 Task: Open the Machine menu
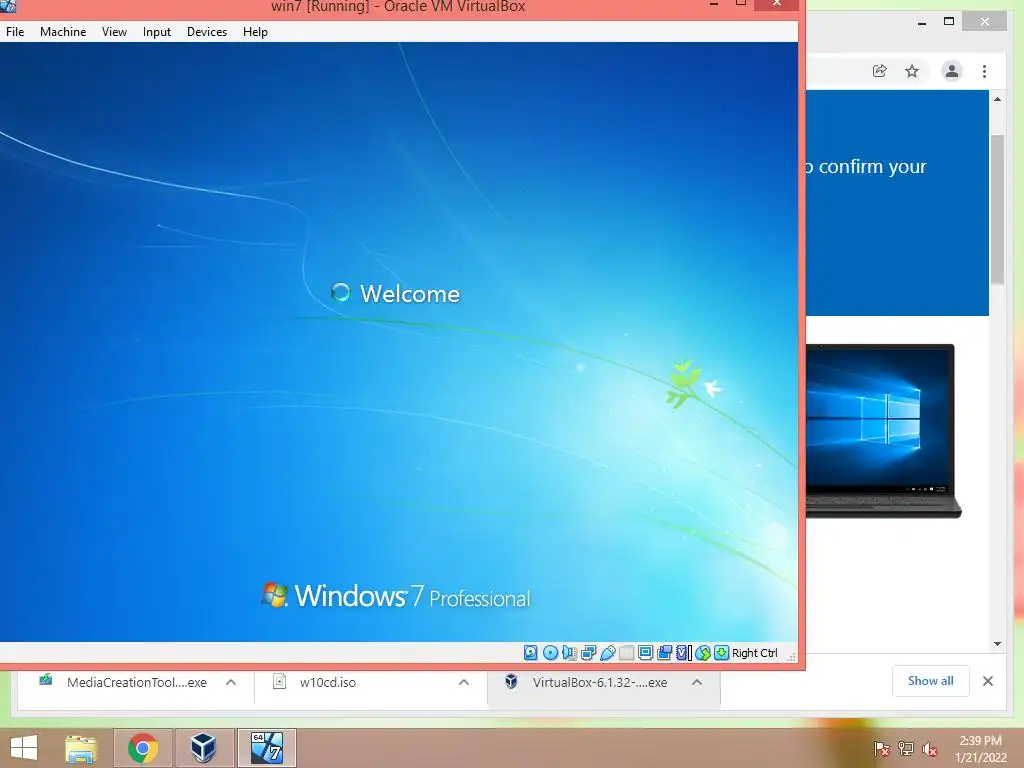(x=63, y=31)
